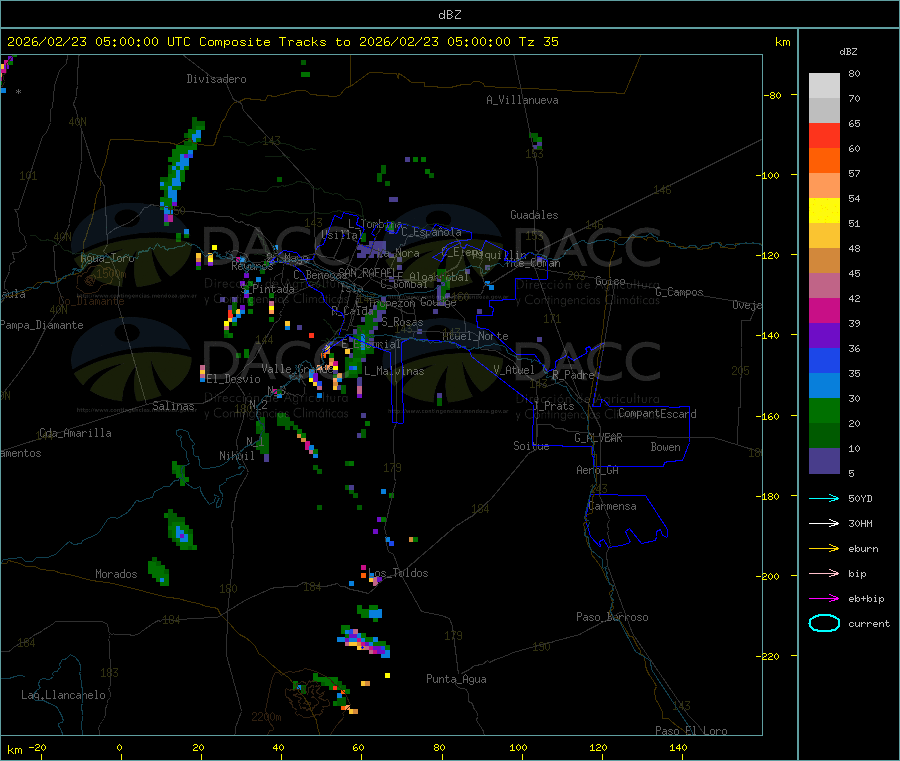Viewport: 900px width, 761px height.
Task: Click the L_Malvinas map label
Action: click(394, 371)
